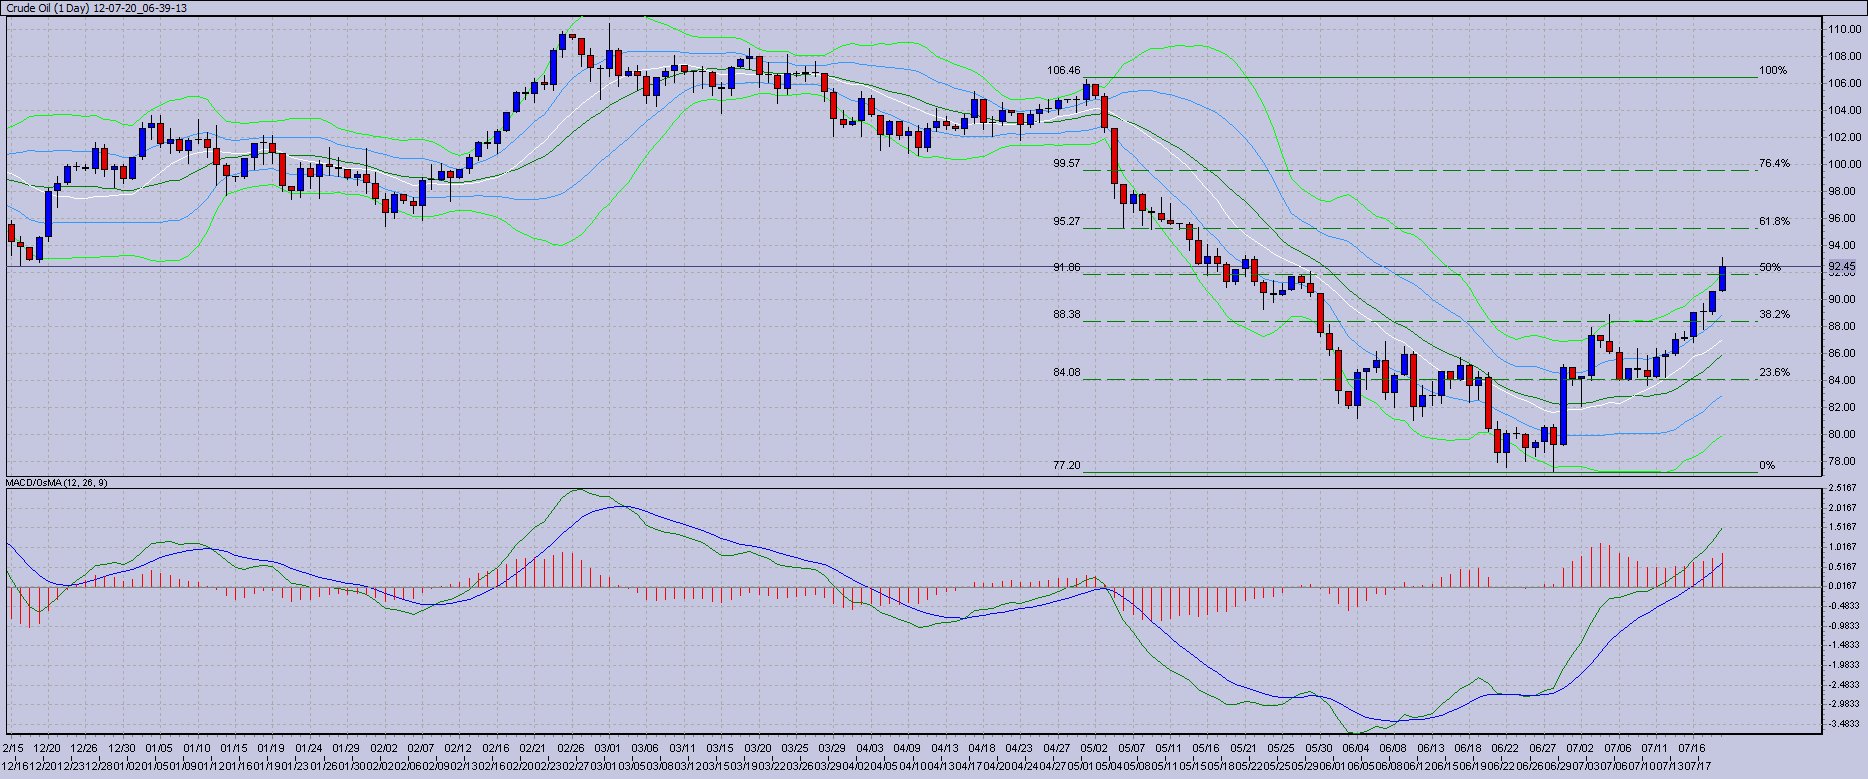The width and height of the screenshot is (1868, 779).
Task: Click 78.00 on the price axis
Action: (1844, 462)
